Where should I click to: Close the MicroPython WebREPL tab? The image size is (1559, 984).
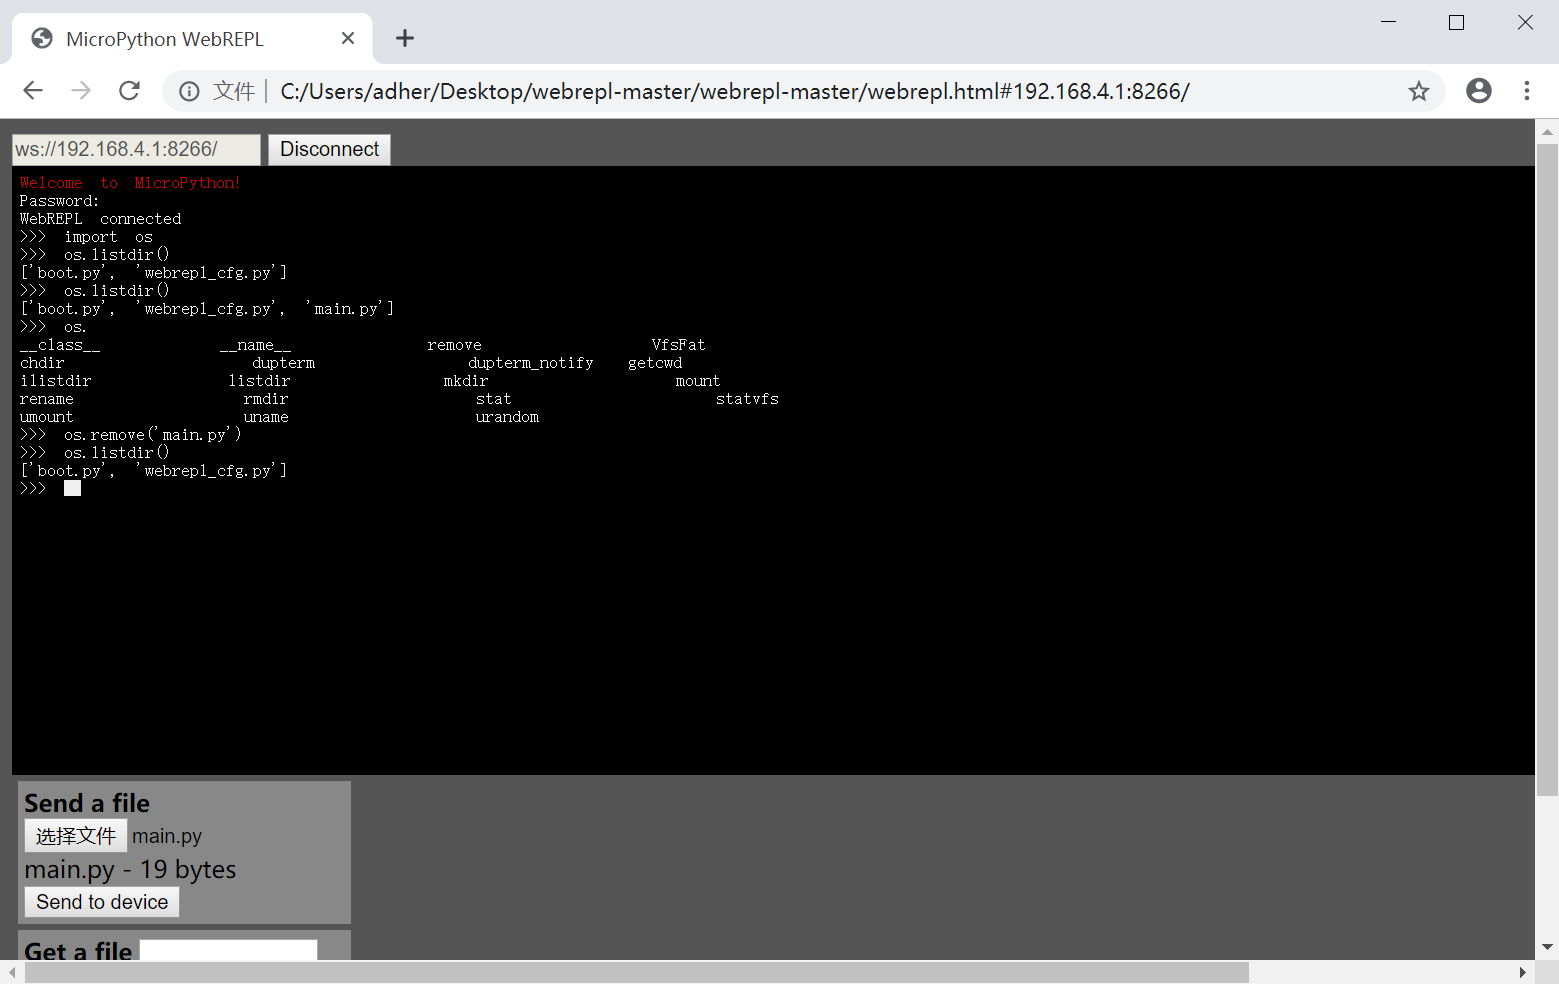point(348,38)
